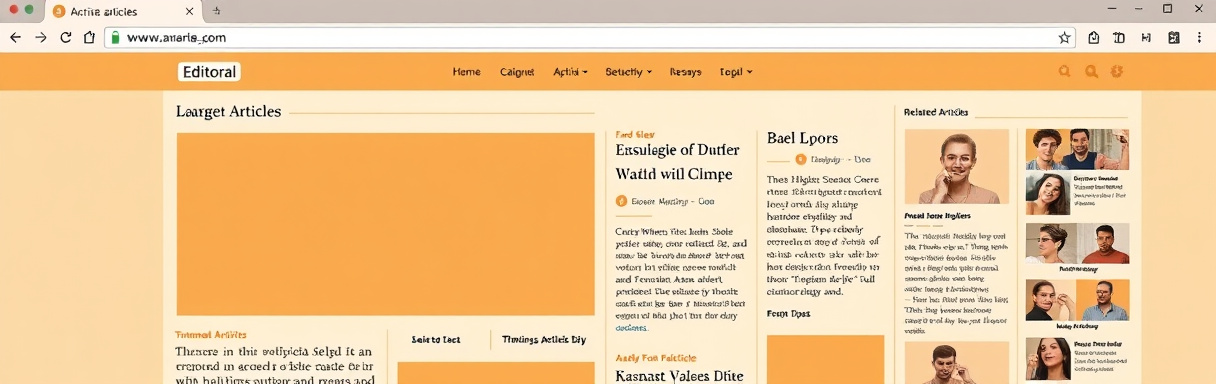
Task: Open the 'Caignet' navigation item
Action: pos(517,72)
